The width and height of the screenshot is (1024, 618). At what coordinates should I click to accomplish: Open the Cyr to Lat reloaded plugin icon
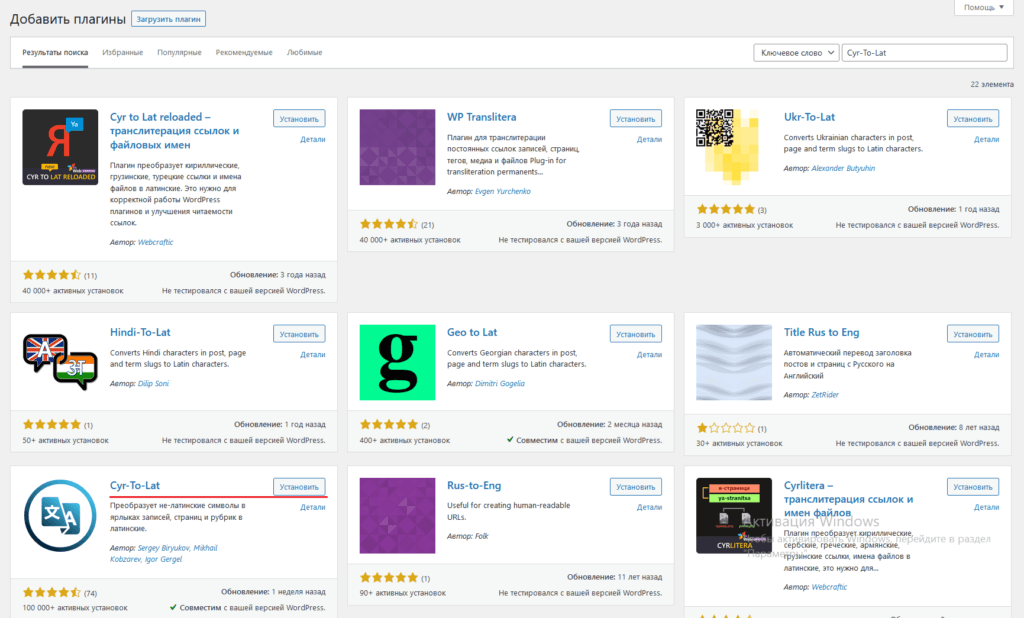click(60, 147)
